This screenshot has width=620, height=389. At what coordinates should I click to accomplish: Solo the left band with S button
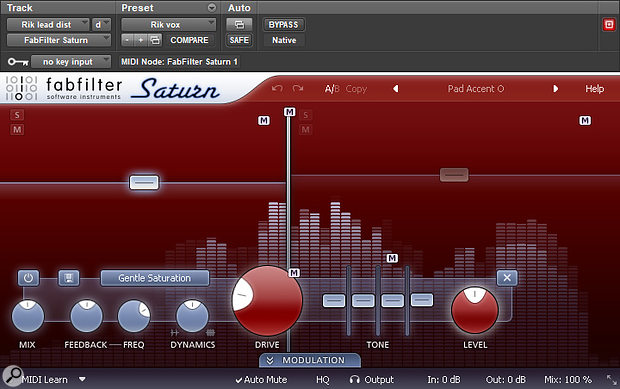tap(17, 115)
